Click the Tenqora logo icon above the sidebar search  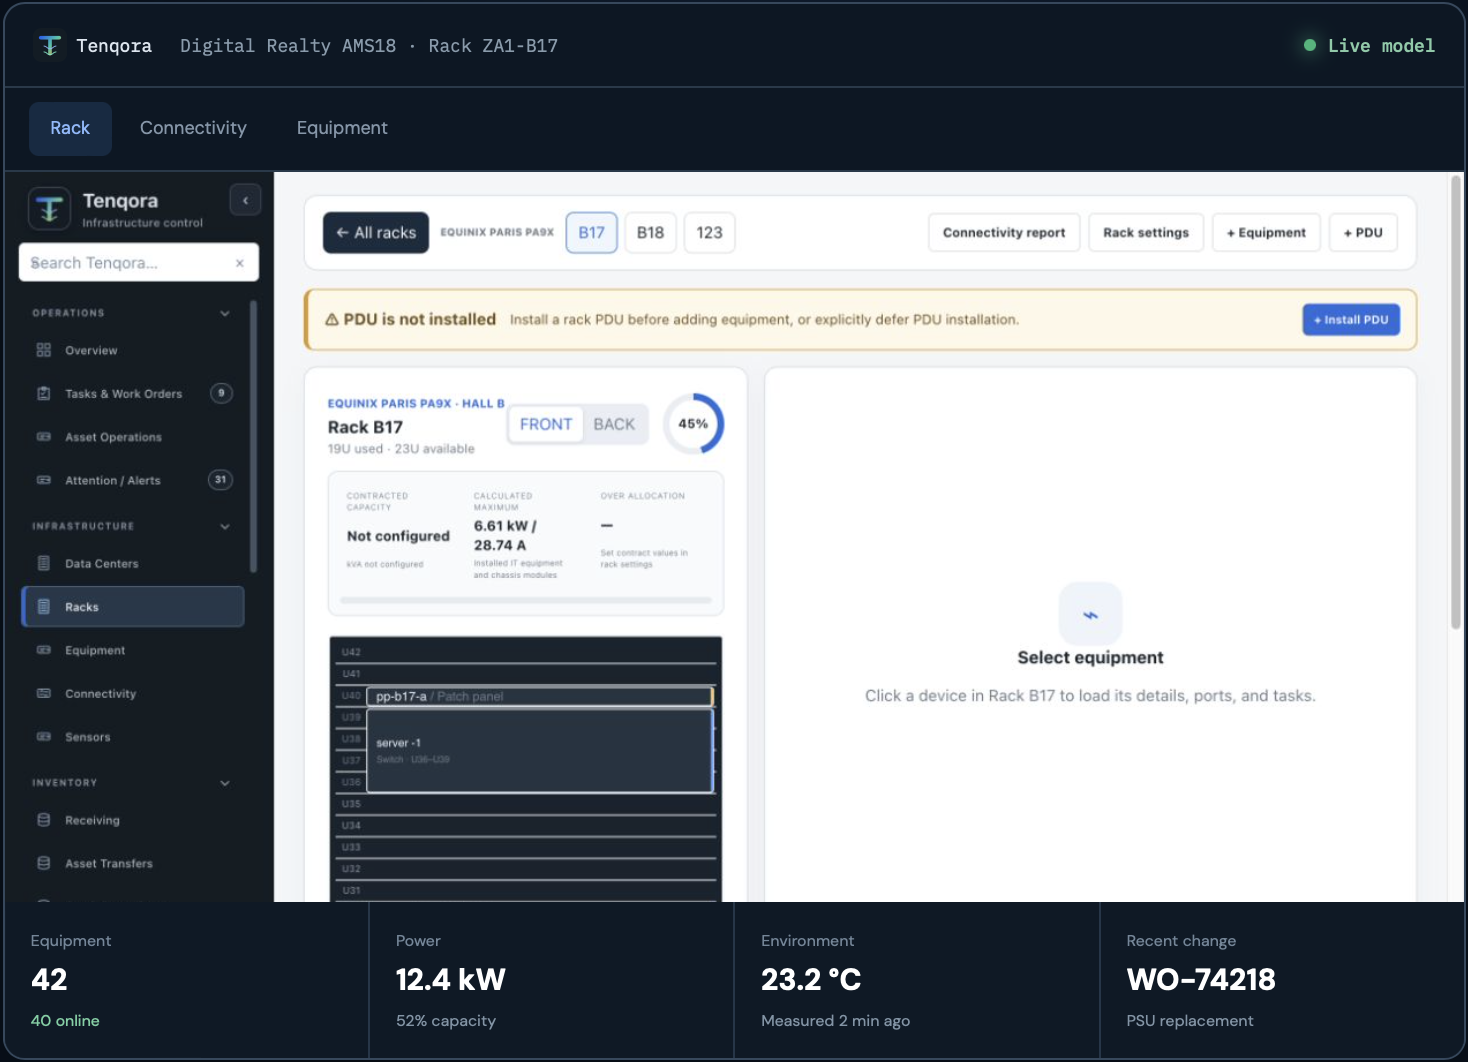click(x=50, y=209)
